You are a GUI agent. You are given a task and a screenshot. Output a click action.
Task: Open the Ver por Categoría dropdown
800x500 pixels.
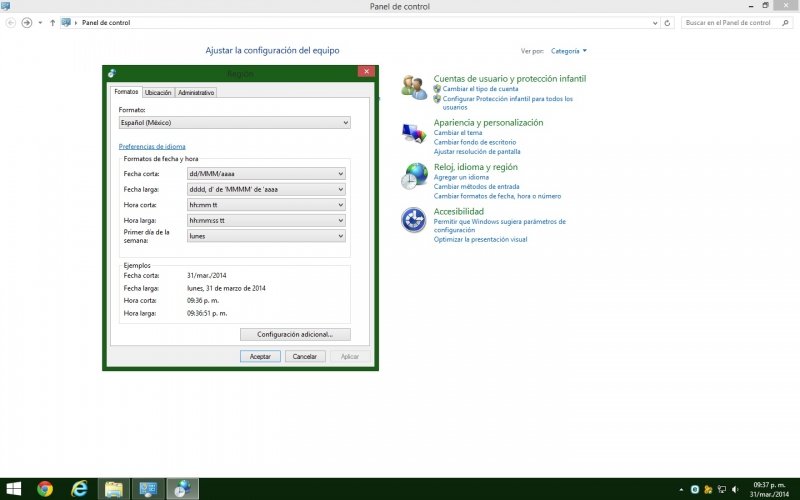point(569,50)
